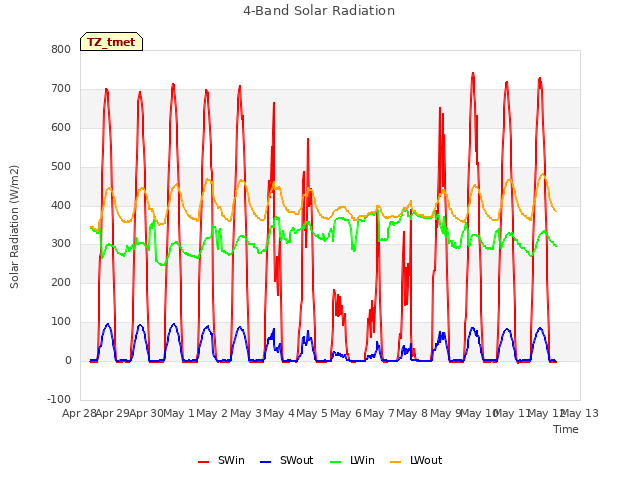This screenshot has height=480, width=640.
Task: Click the May 8 x-axis label
Action: (413, 413)
